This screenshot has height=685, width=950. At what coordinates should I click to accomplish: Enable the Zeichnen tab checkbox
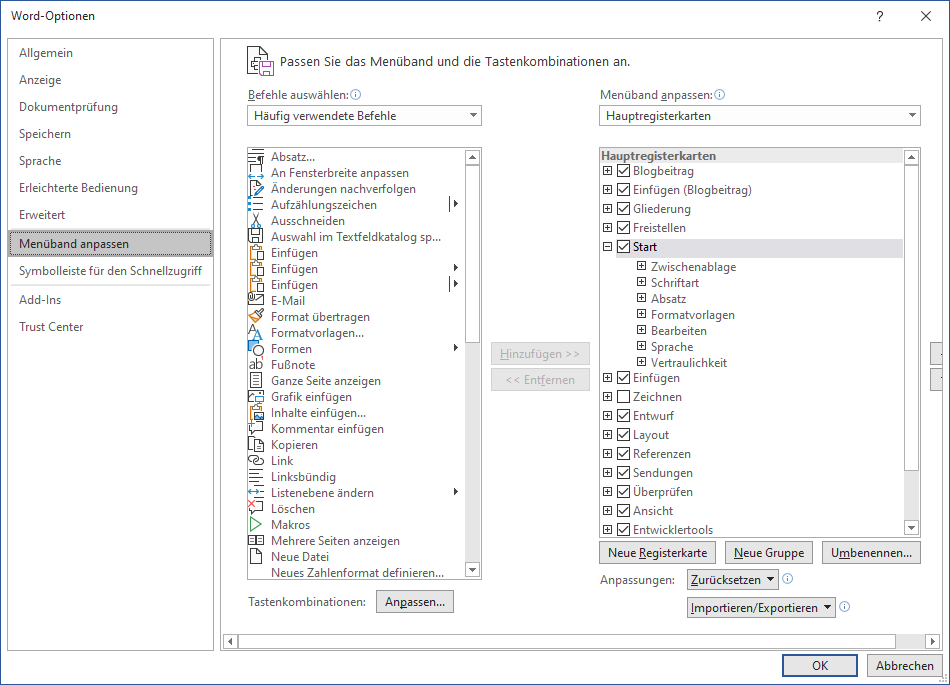click(623, 397)
